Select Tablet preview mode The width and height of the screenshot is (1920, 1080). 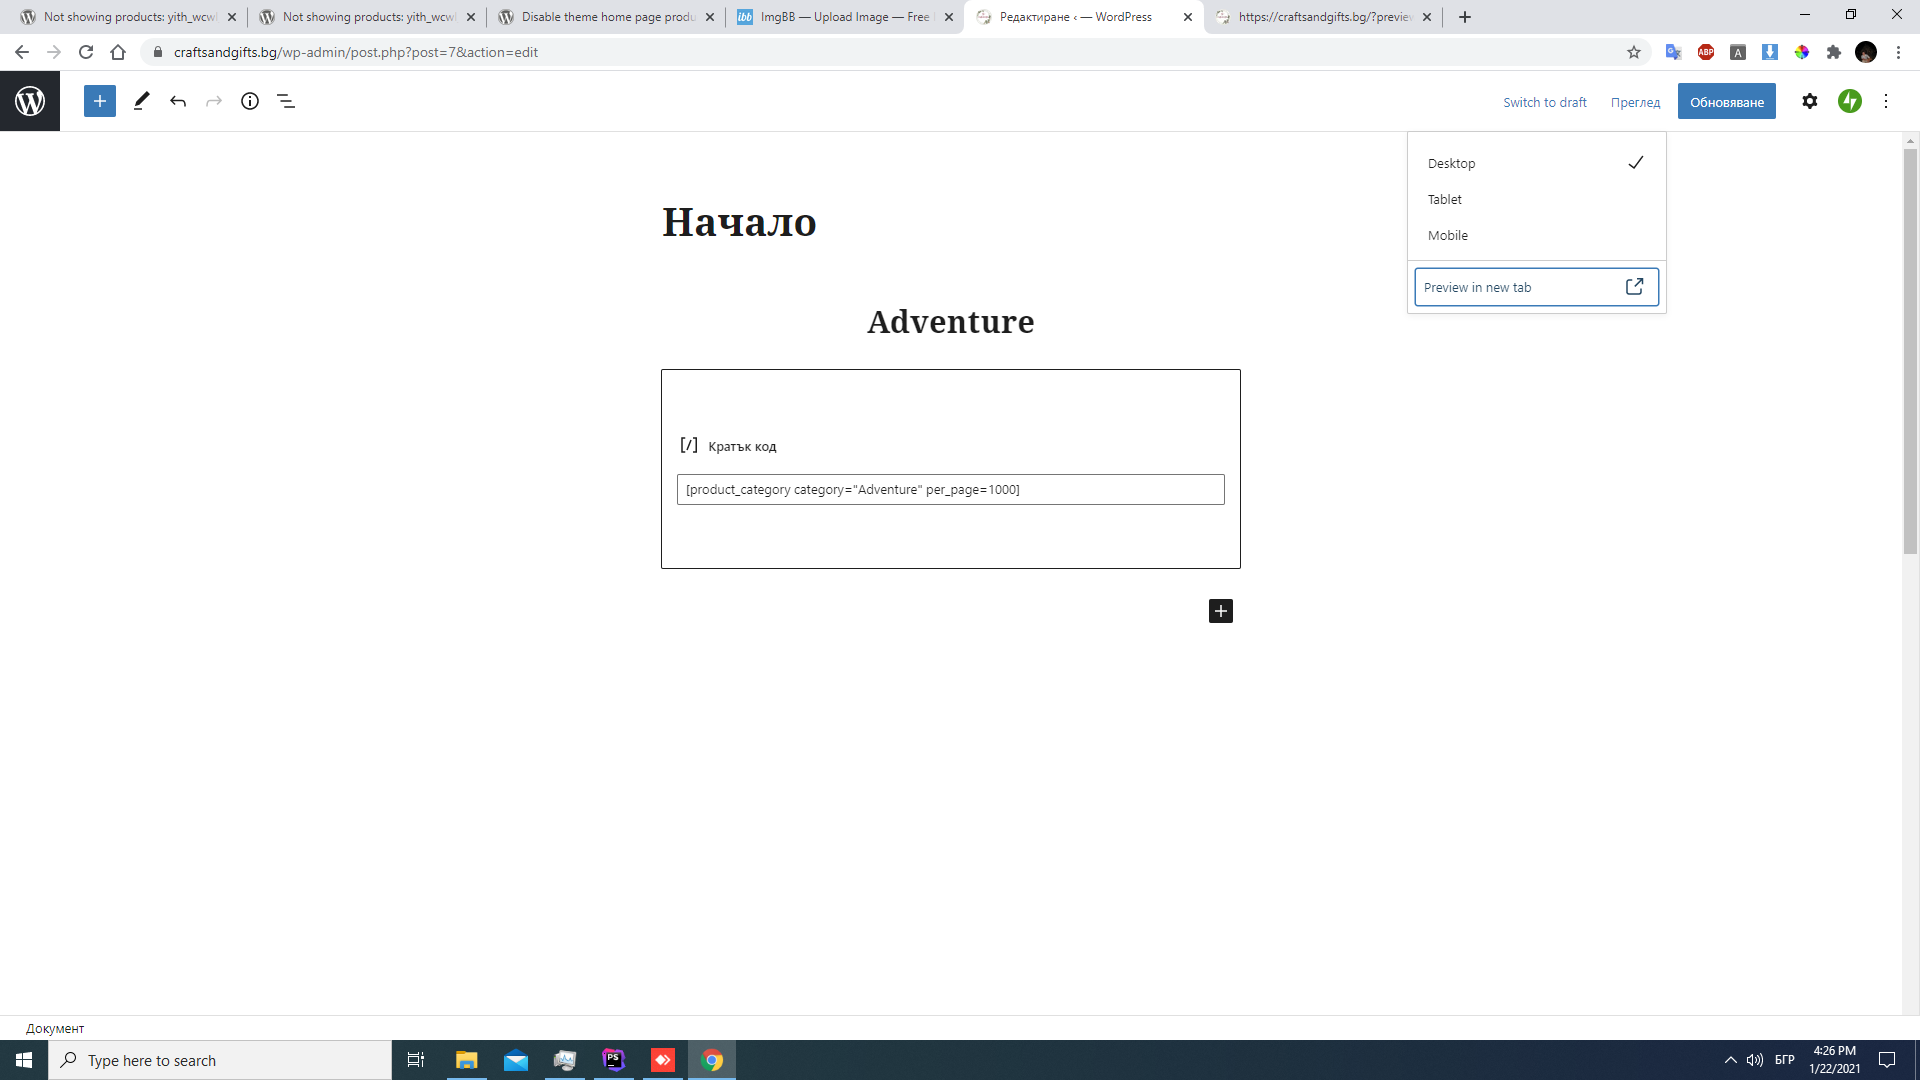coord(1536,199)
